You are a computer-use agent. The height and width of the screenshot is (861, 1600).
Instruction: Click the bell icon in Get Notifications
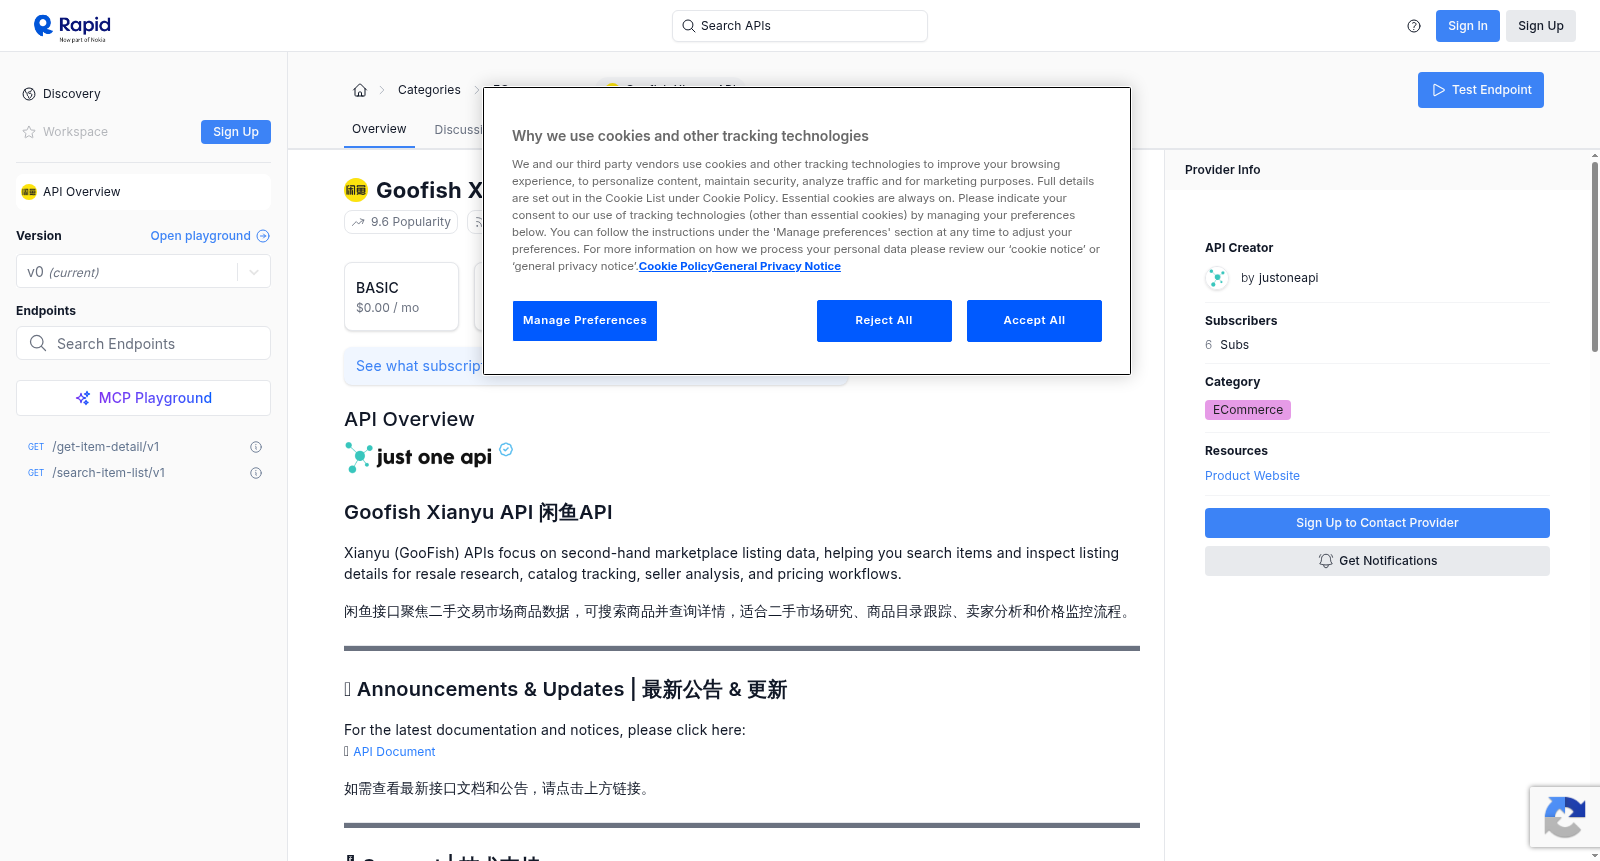click(1326, 561)
